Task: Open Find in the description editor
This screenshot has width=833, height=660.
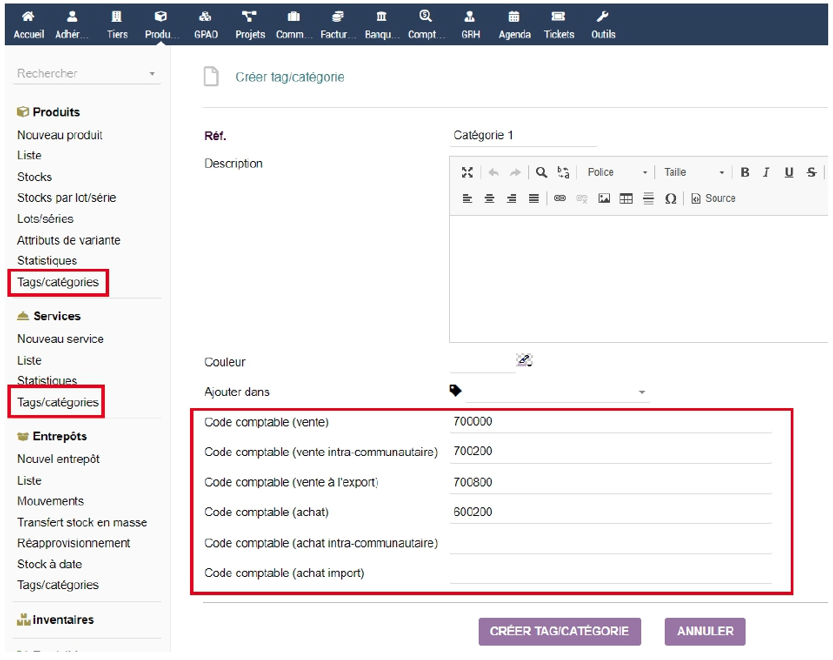Action: (x=541, y=172)
